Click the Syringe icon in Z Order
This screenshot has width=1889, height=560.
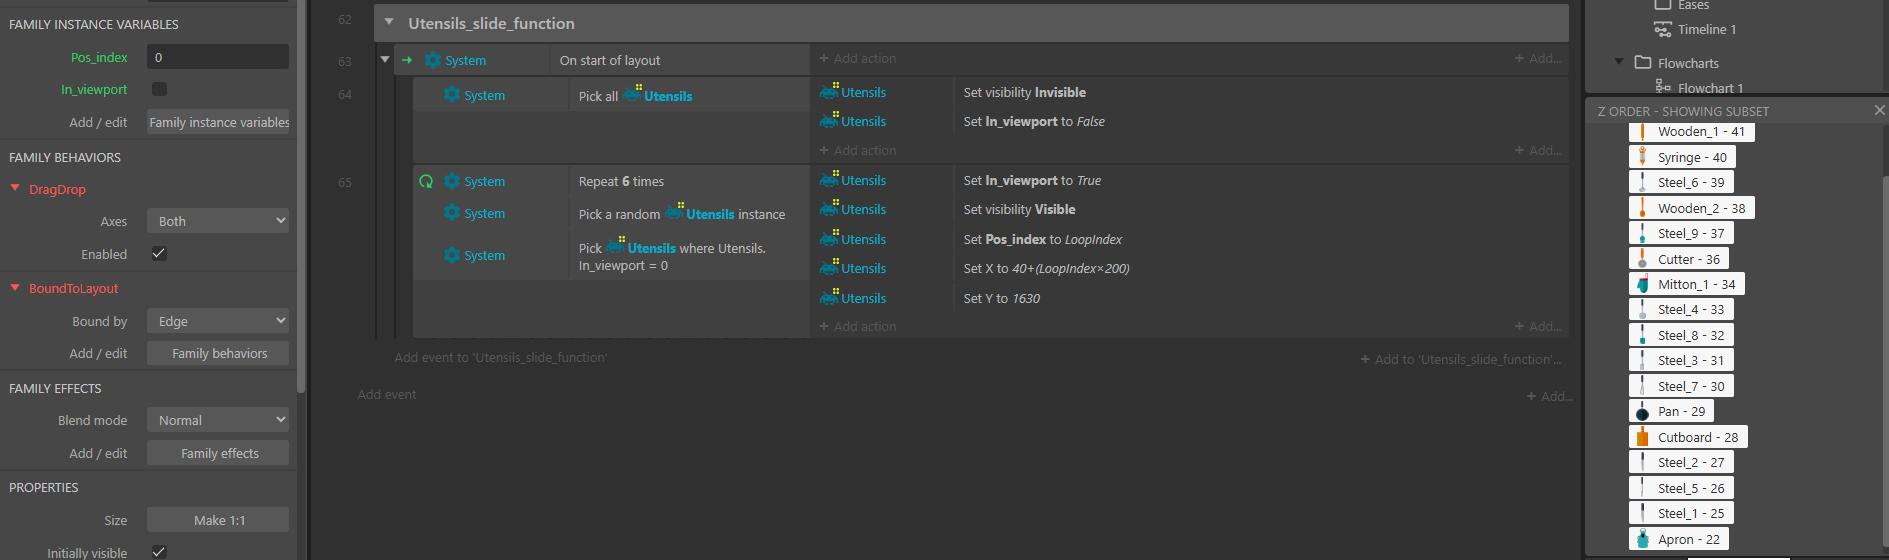click(1642, 157)
